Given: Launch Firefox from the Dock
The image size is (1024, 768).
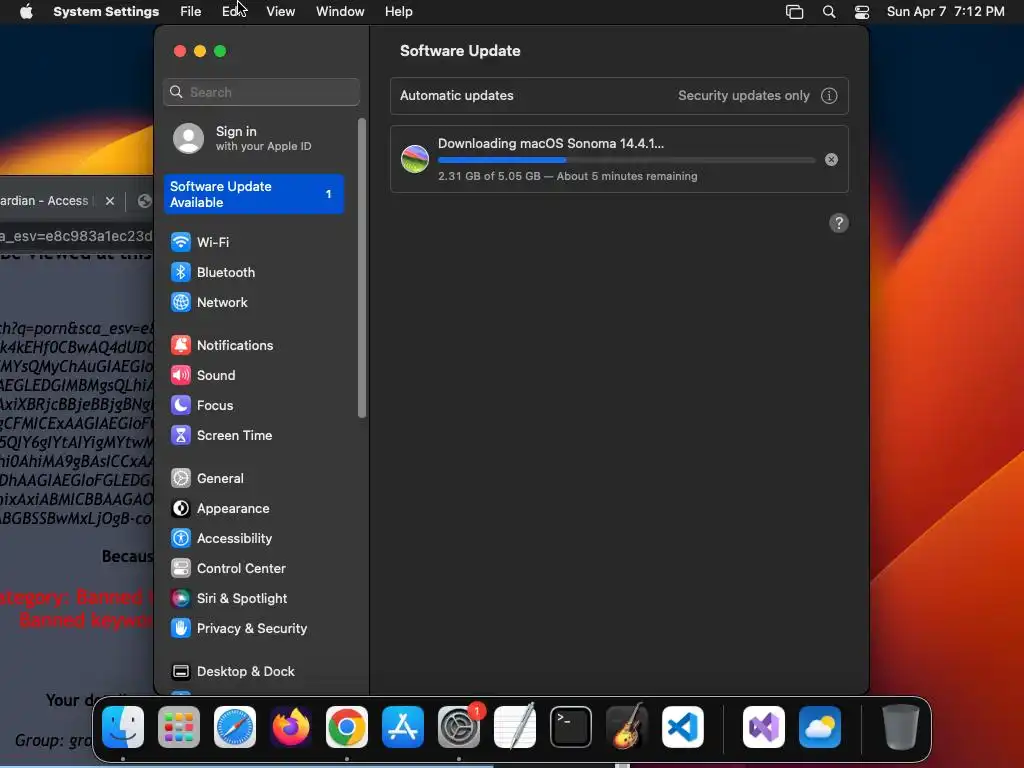Looking at the screenshot, I should pos(291,727).
